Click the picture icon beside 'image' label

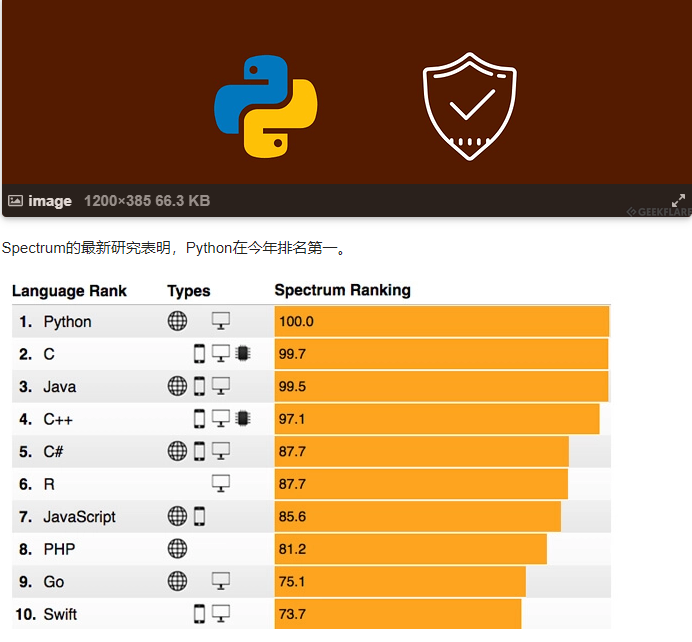point(15,200)
